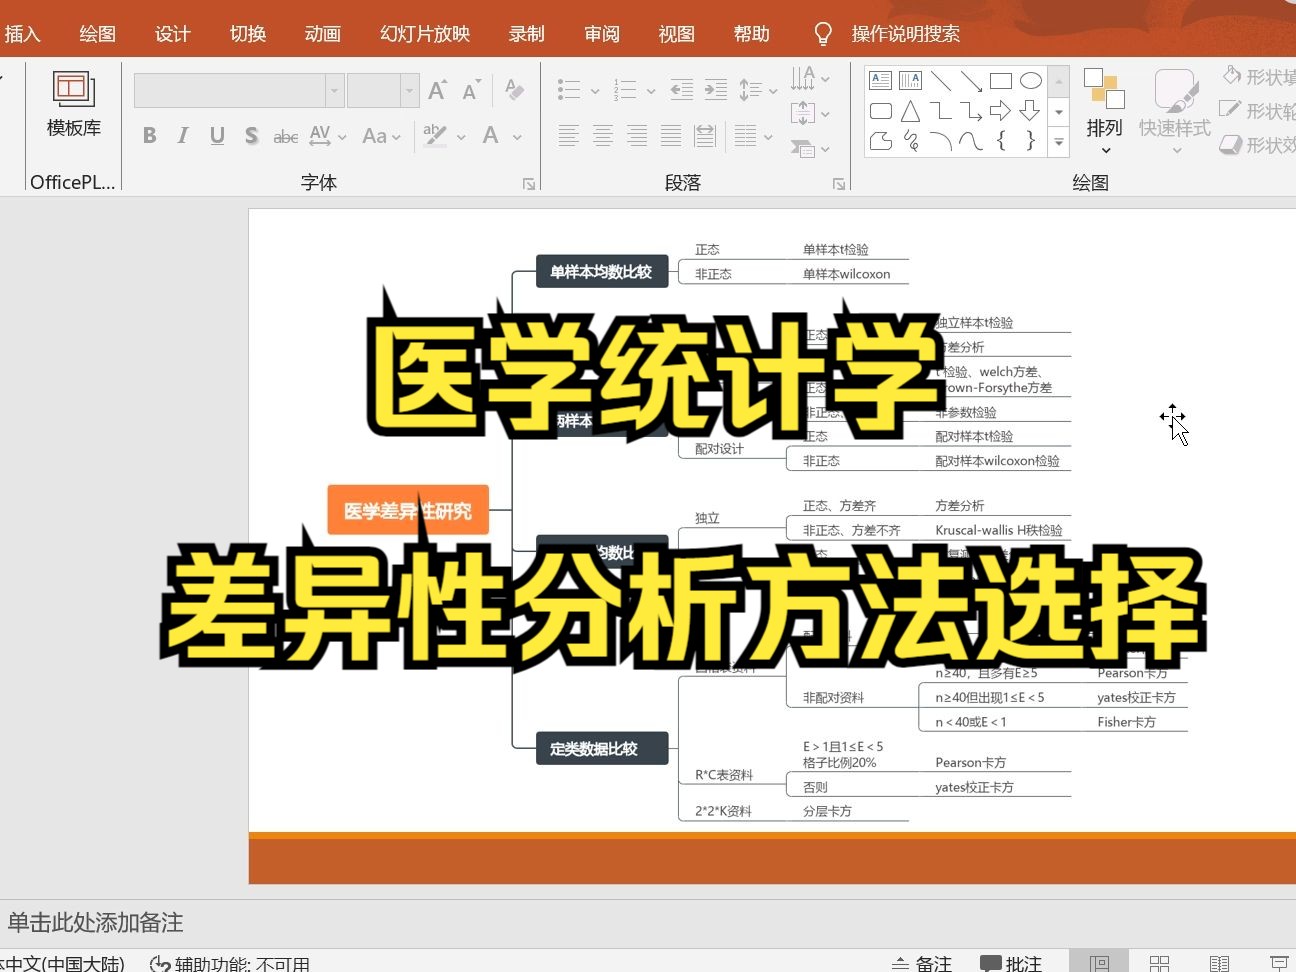
Task: Open the 设计 ribbon tab
Action: tap(172, 34)
